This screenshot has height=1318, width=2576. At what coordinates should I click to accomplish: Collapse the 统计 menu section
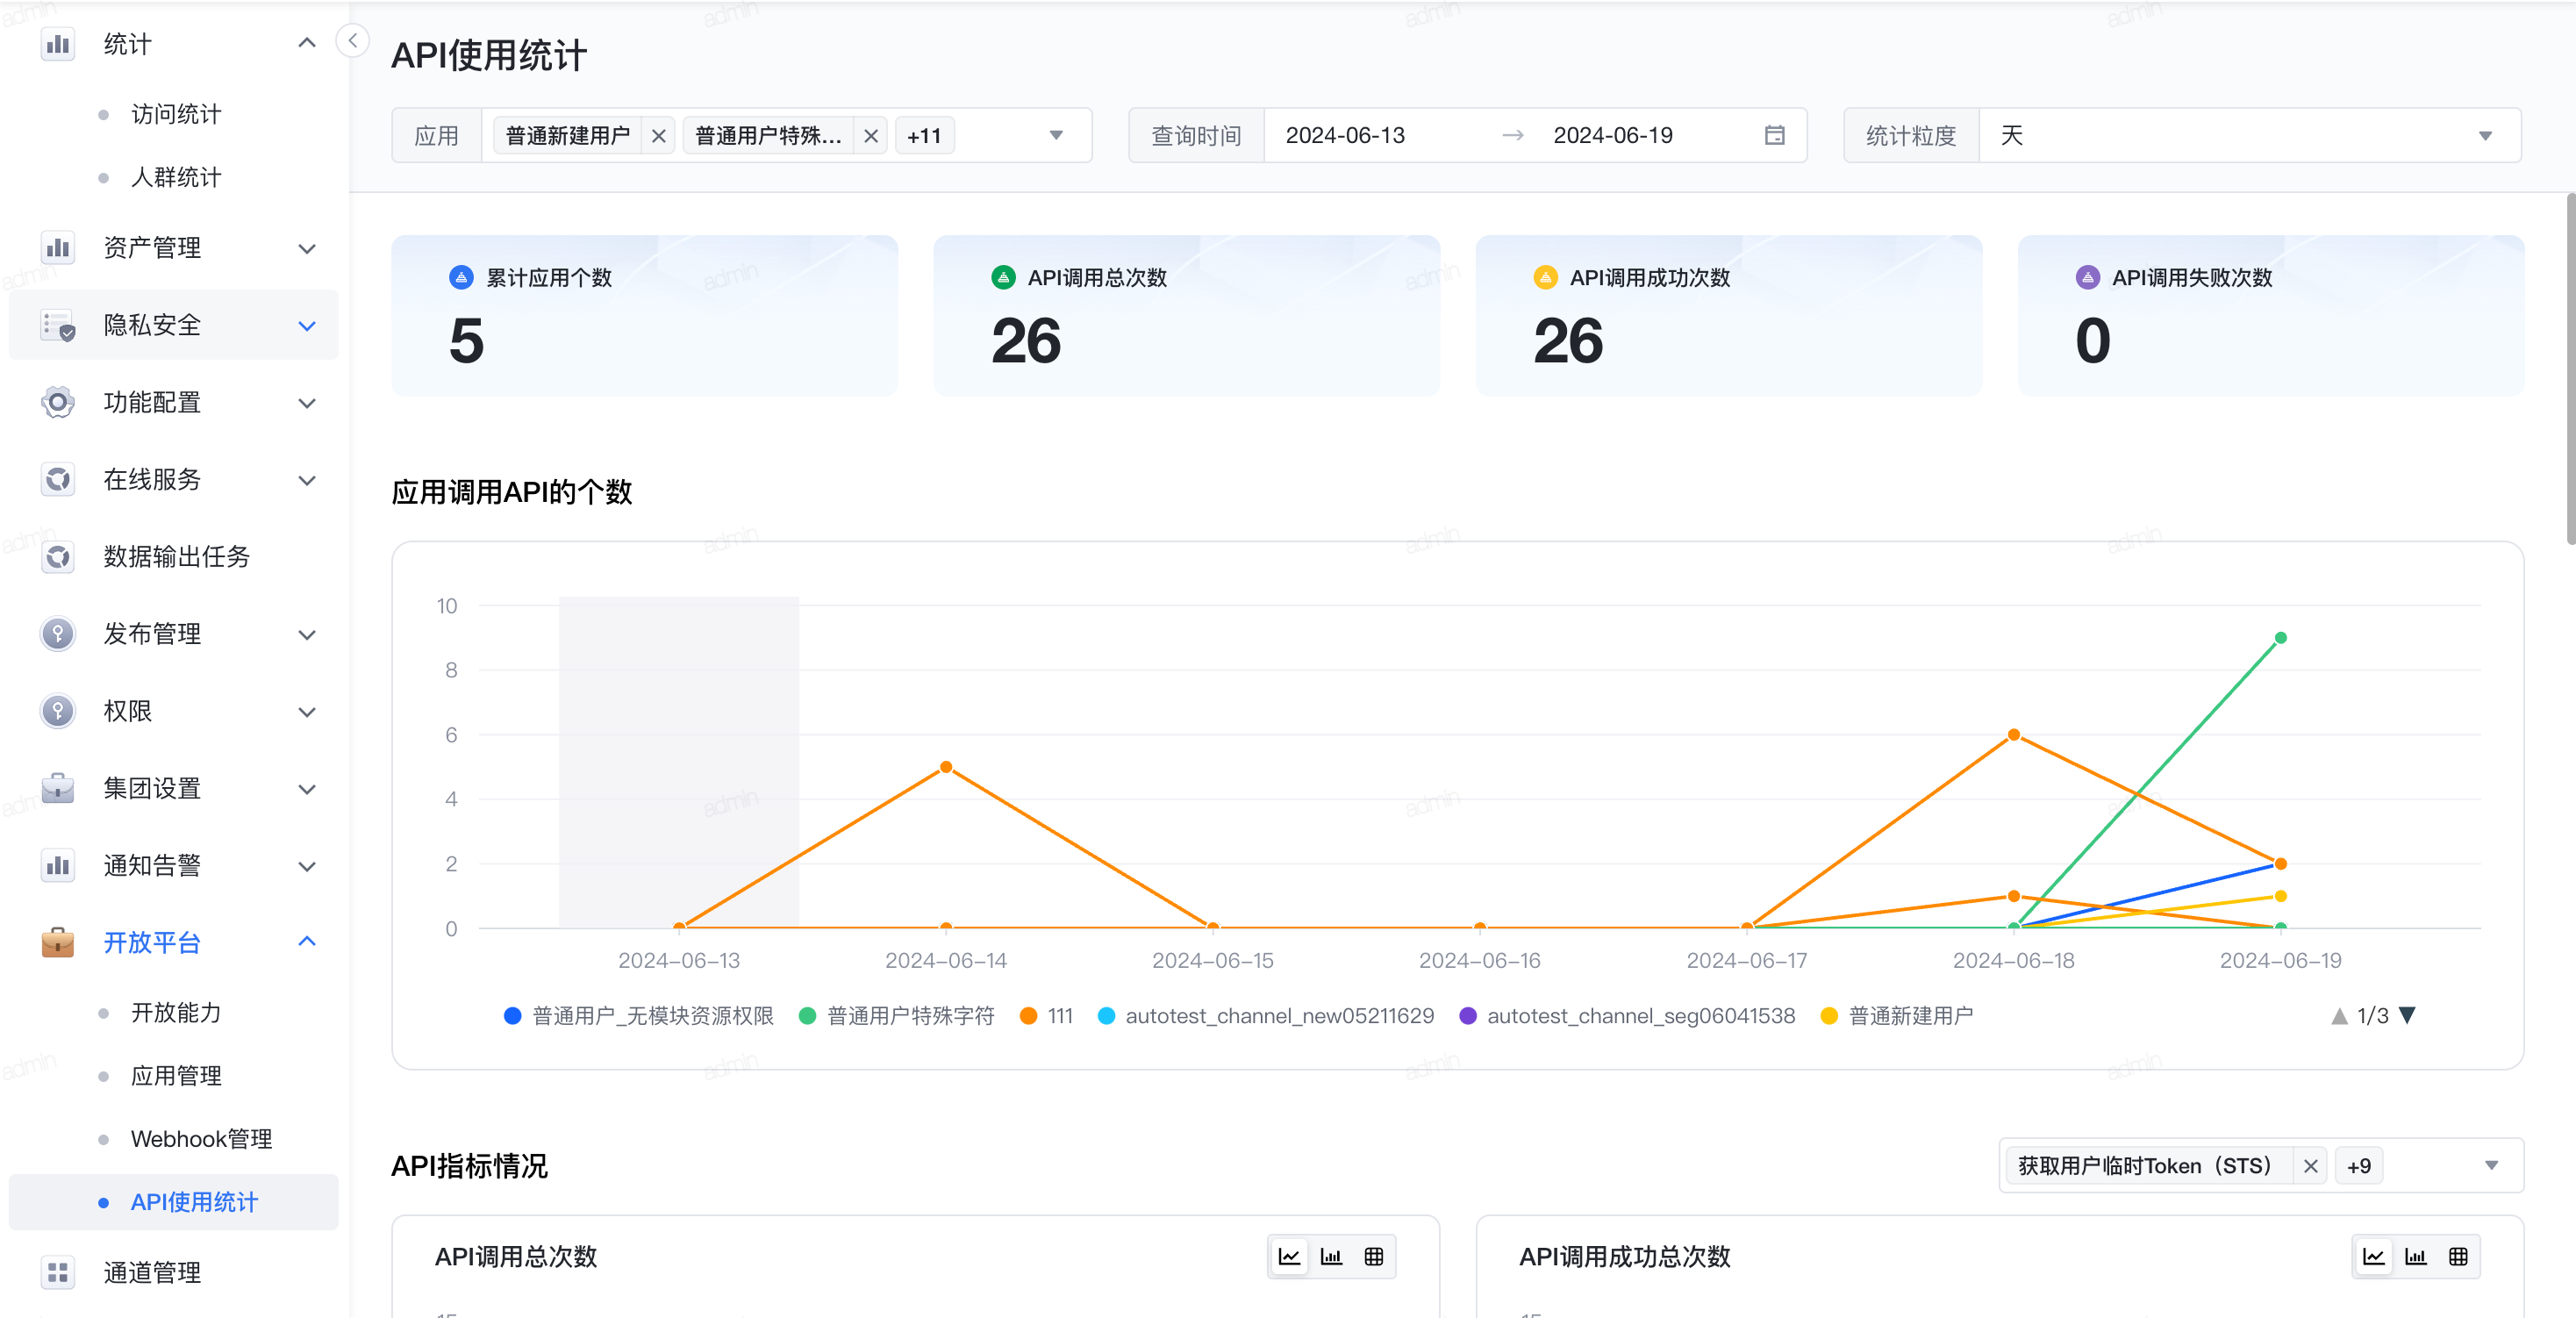point(307,43)
